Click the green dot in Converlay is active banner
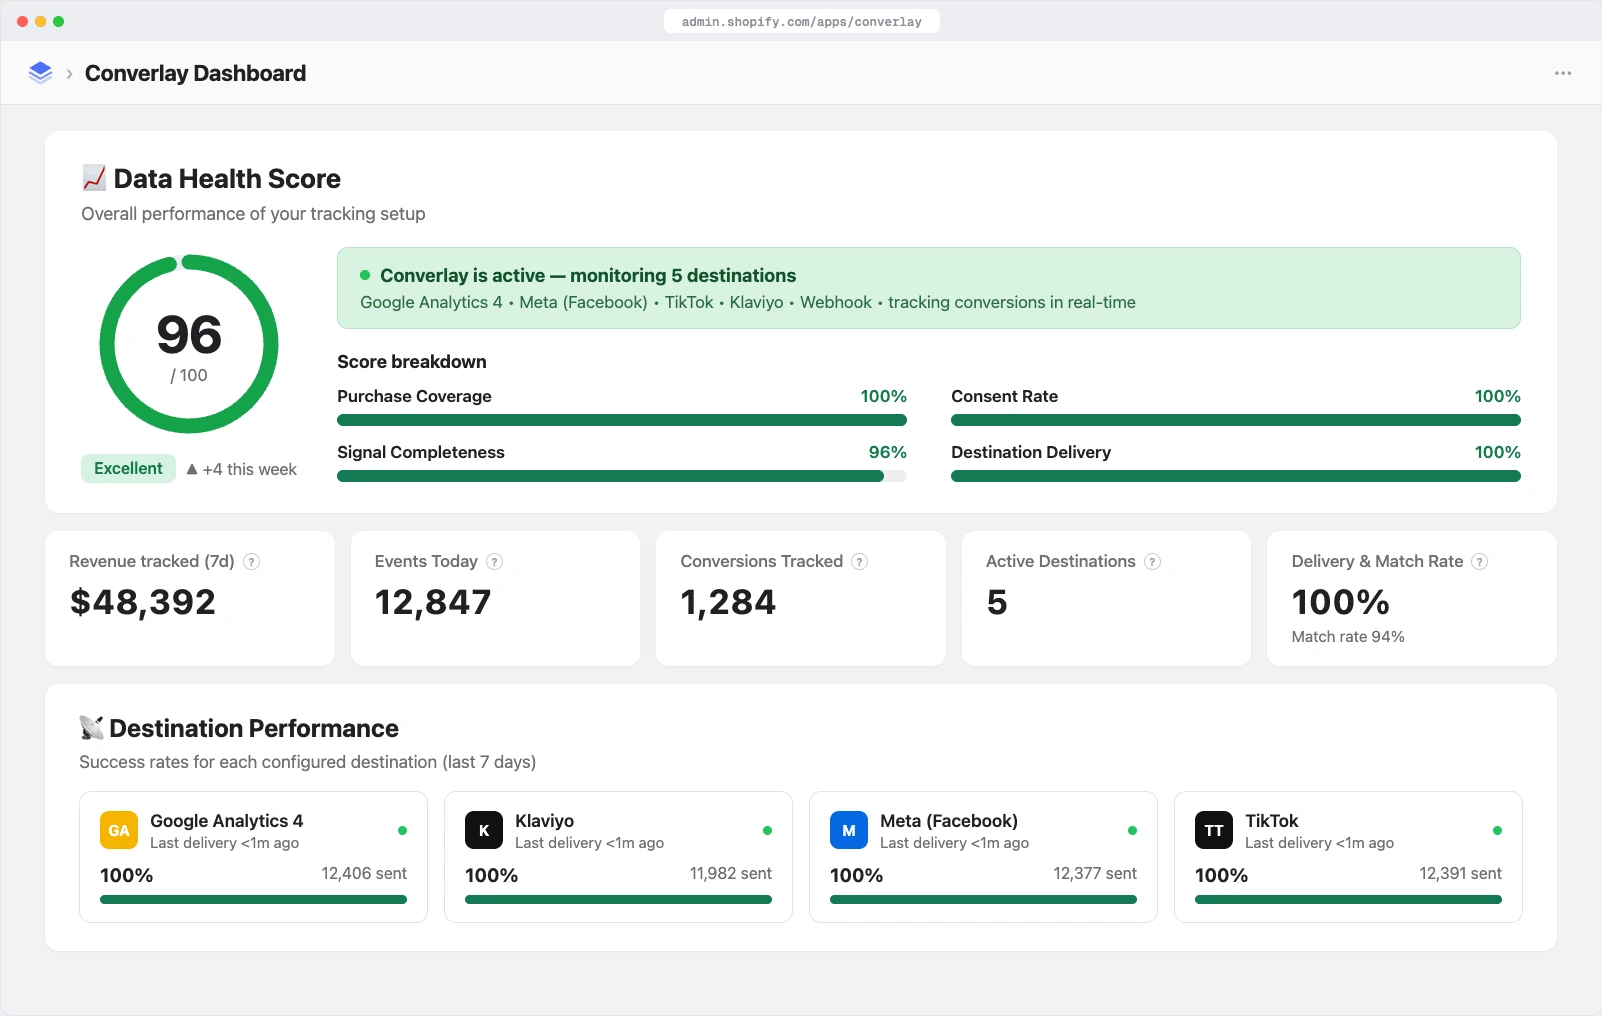This screenshot has height=1016, width=1604. click(365, 275)
